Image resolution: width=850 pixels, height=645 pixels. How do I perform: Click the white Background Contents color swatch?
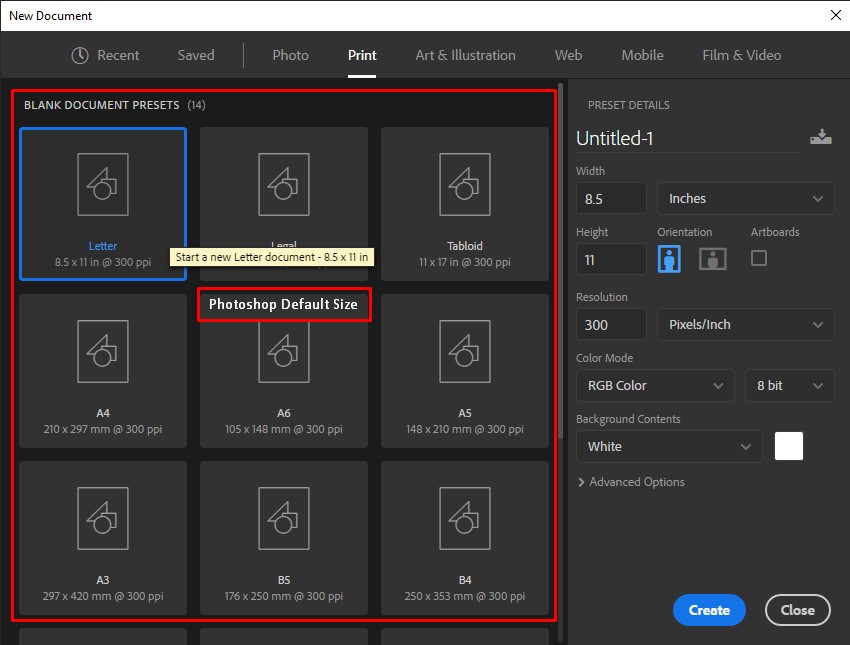[789, 446]
